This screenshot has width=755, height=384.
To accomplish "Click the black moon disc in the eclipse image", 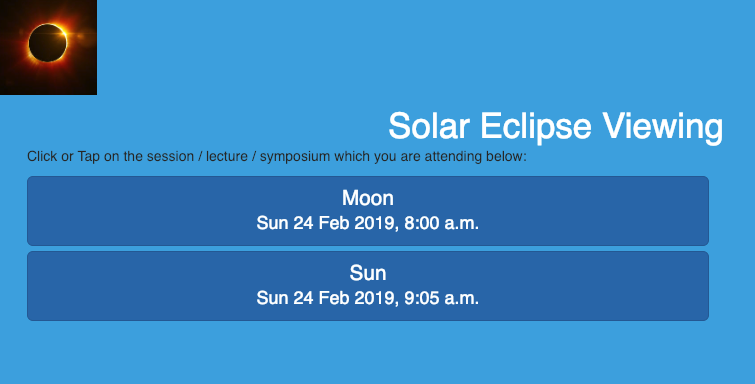I will 47,43.
